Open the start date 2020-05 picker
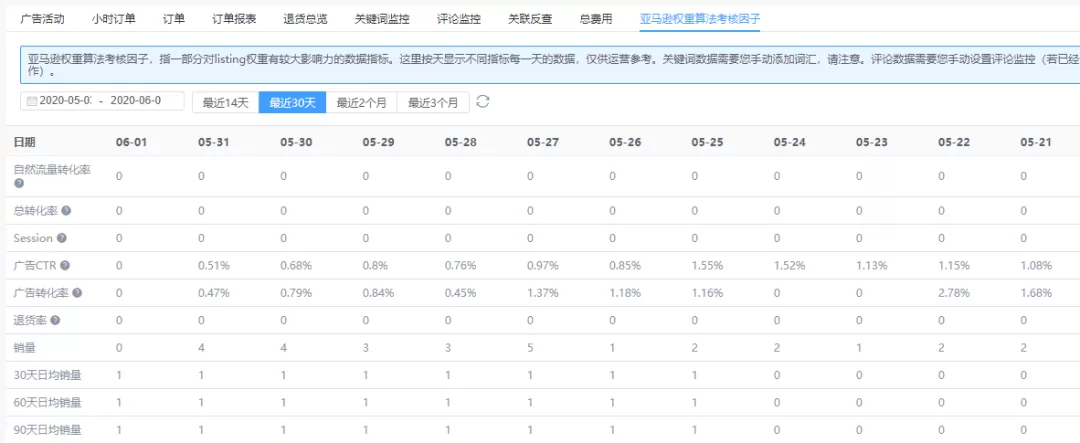 click(x=65, y=101)
